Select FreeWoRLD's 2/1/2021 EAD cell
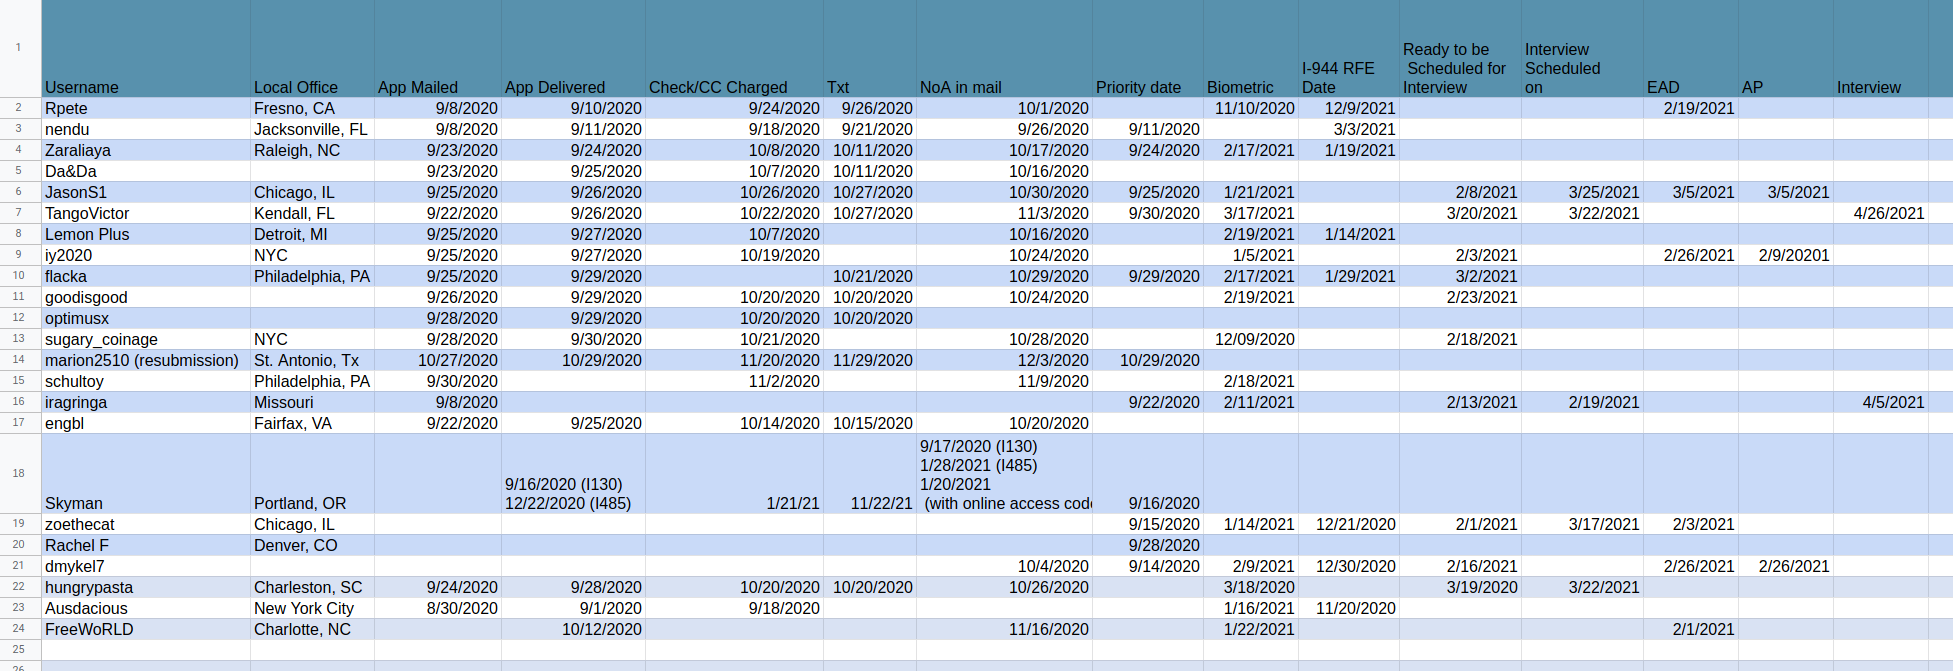 (1691, 629)
